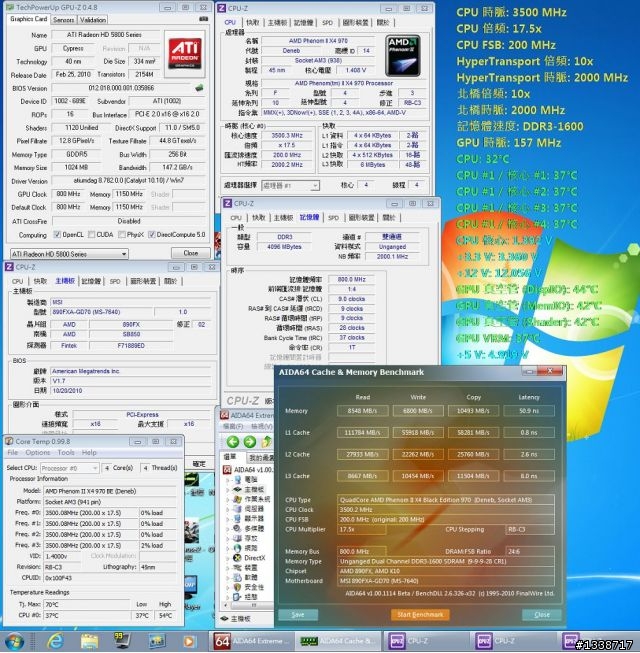This screenshot has width=640, height=653.
Task: Toggle the OpenCL checkbox in GPU-Z
Action: click(57, 234)
